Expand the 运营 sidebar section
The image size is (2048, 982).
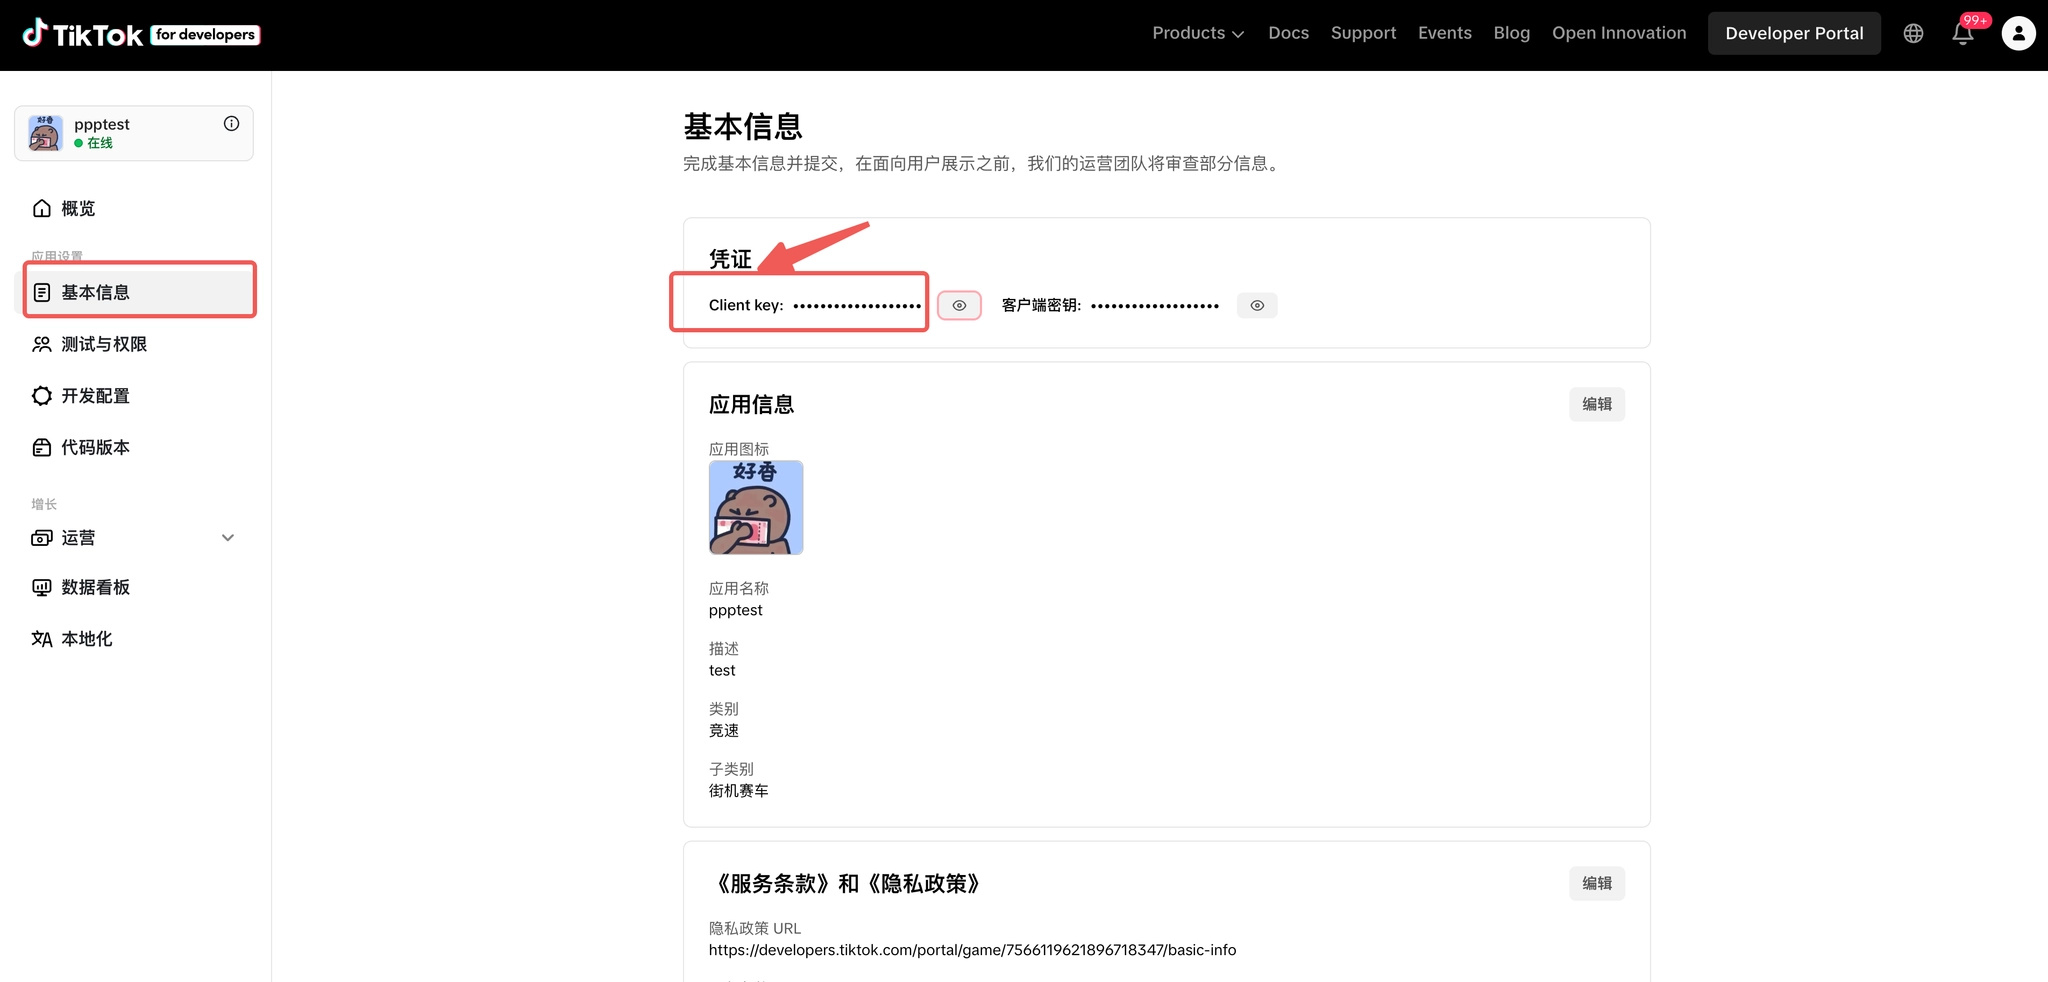(134, 538)
